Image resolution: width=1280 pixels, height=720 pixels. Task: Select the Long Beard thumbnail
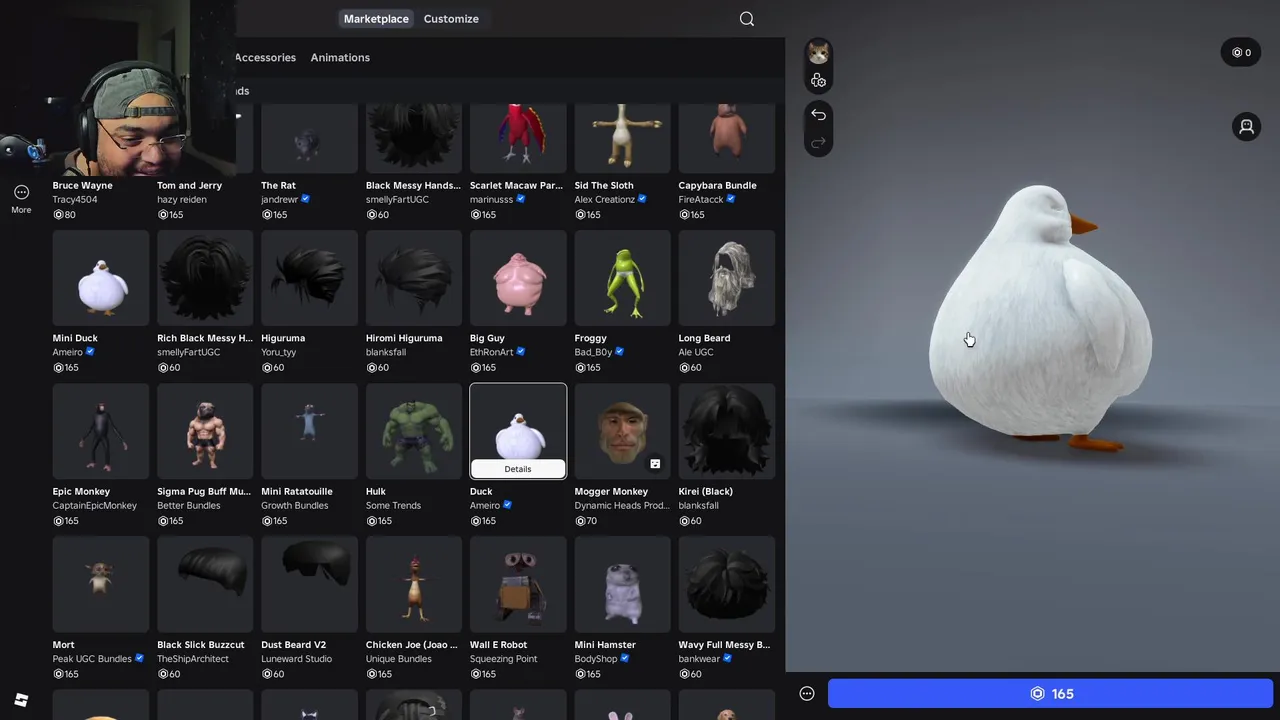tap(727, 279)
